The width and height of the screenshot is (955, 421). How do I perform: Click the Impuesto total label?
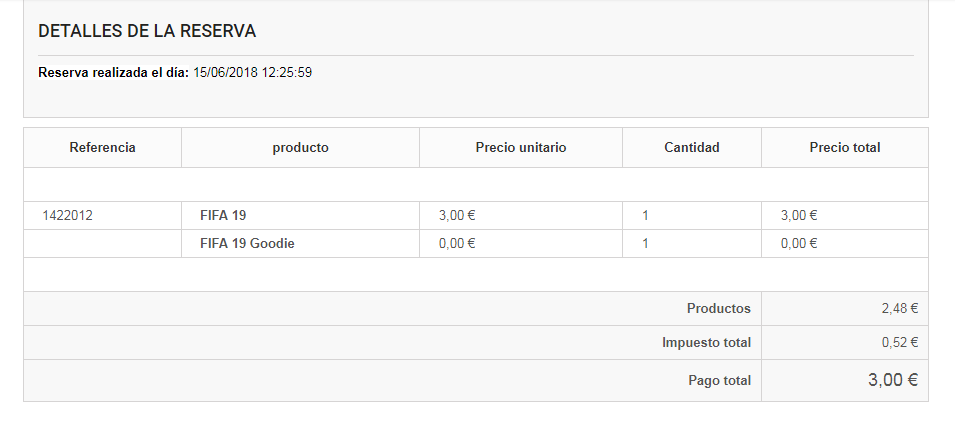706,343
